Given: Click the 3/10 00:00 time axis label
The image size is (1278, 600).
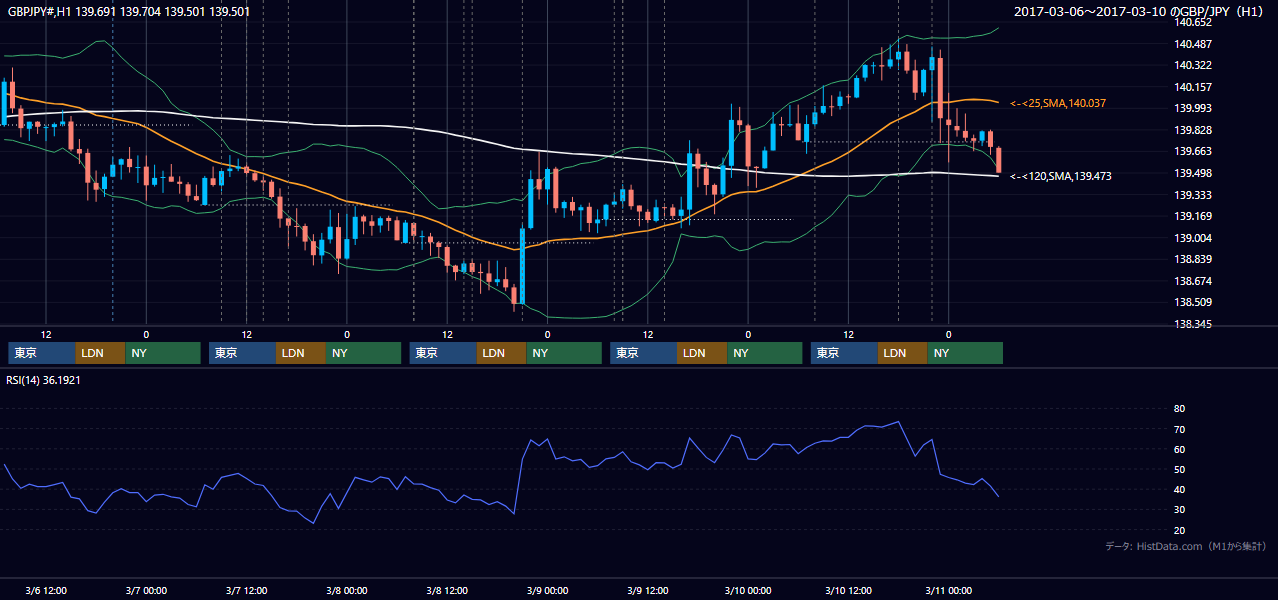Looking at the screenshot, I should 748,590.
